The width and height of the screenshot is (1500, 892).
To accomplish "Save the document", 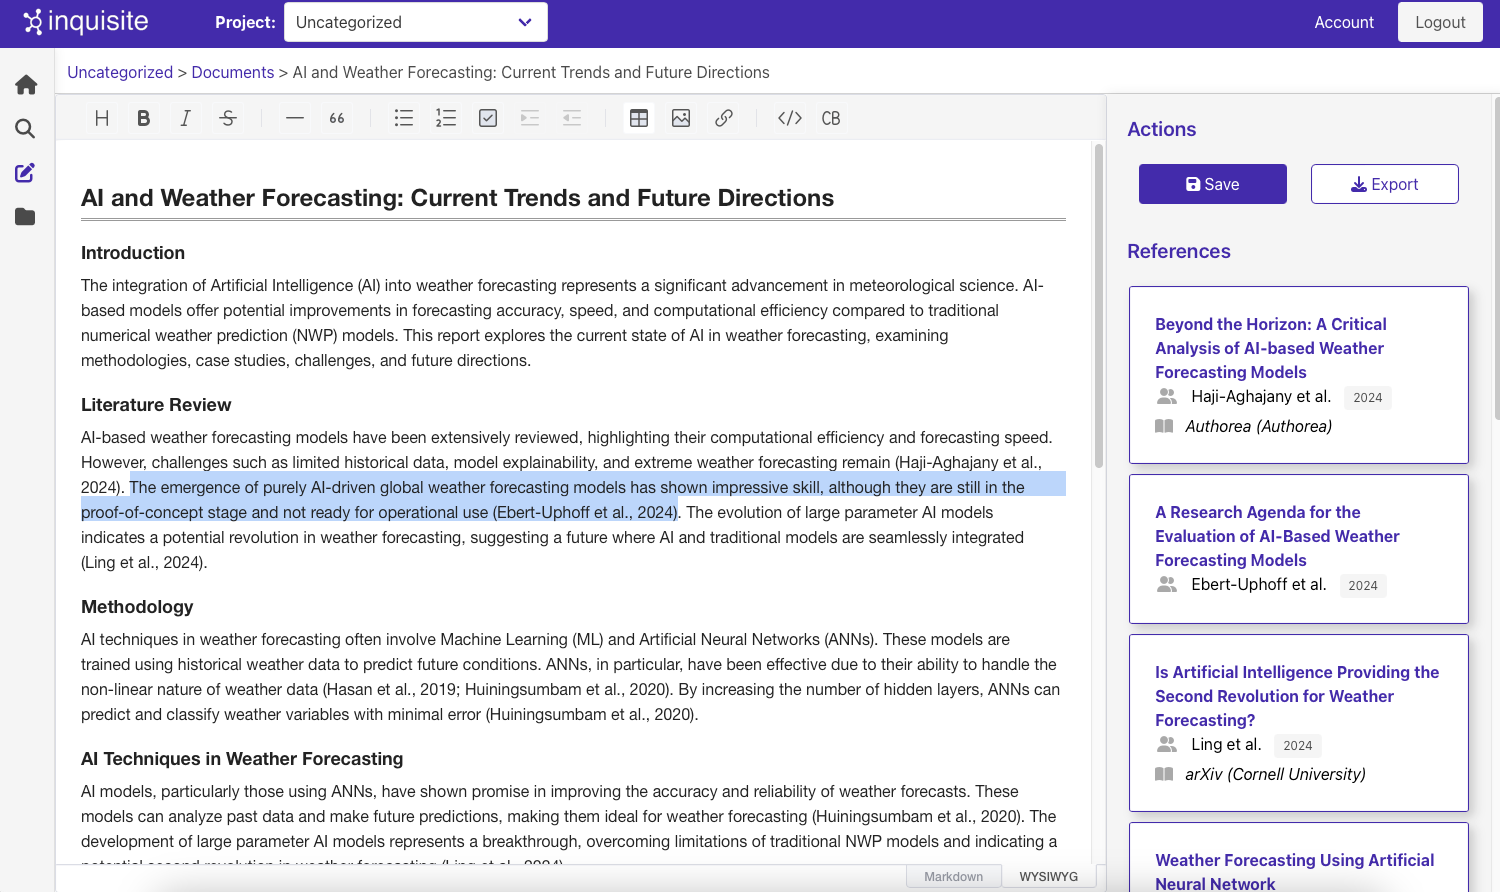I will (x=1213, y=184).
